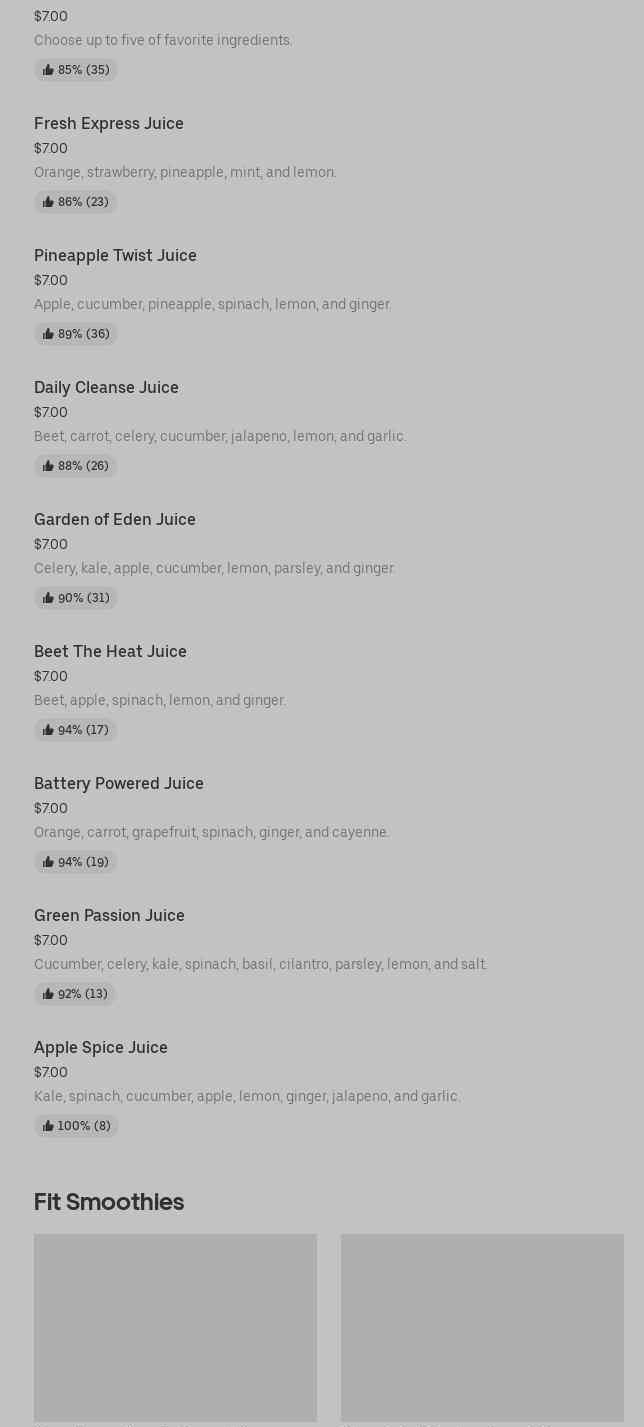Open the Fresh Express Juice item
This screenshot has height=1427, width=644.
109,123
